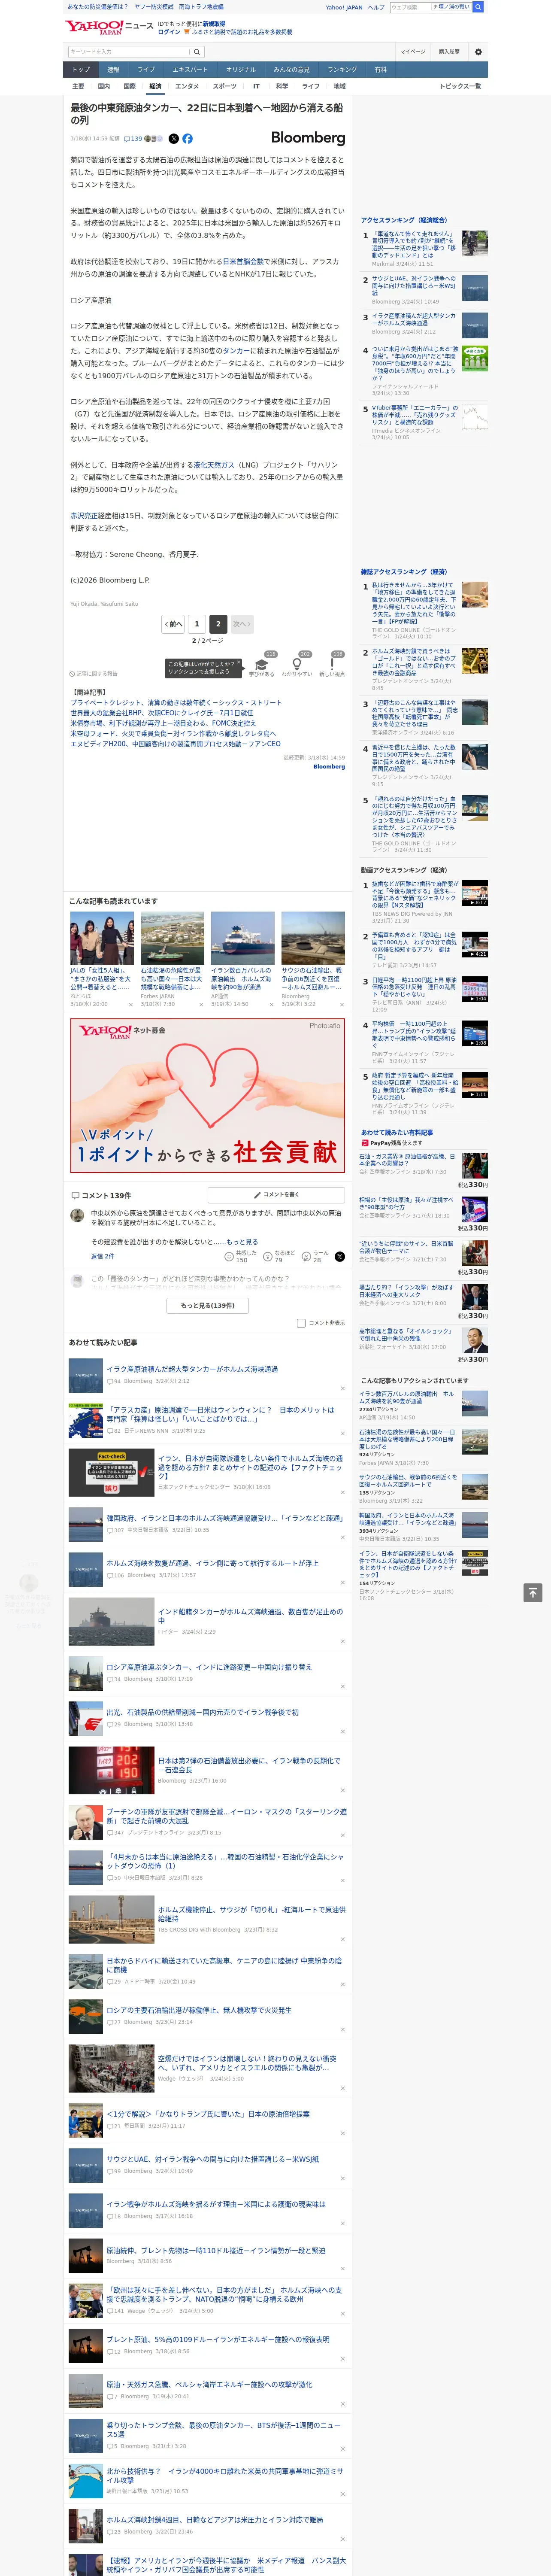This screenshot has width=551, height=2576.
Task: Select the 国際 category tab
Action: [x=129, y=86]
